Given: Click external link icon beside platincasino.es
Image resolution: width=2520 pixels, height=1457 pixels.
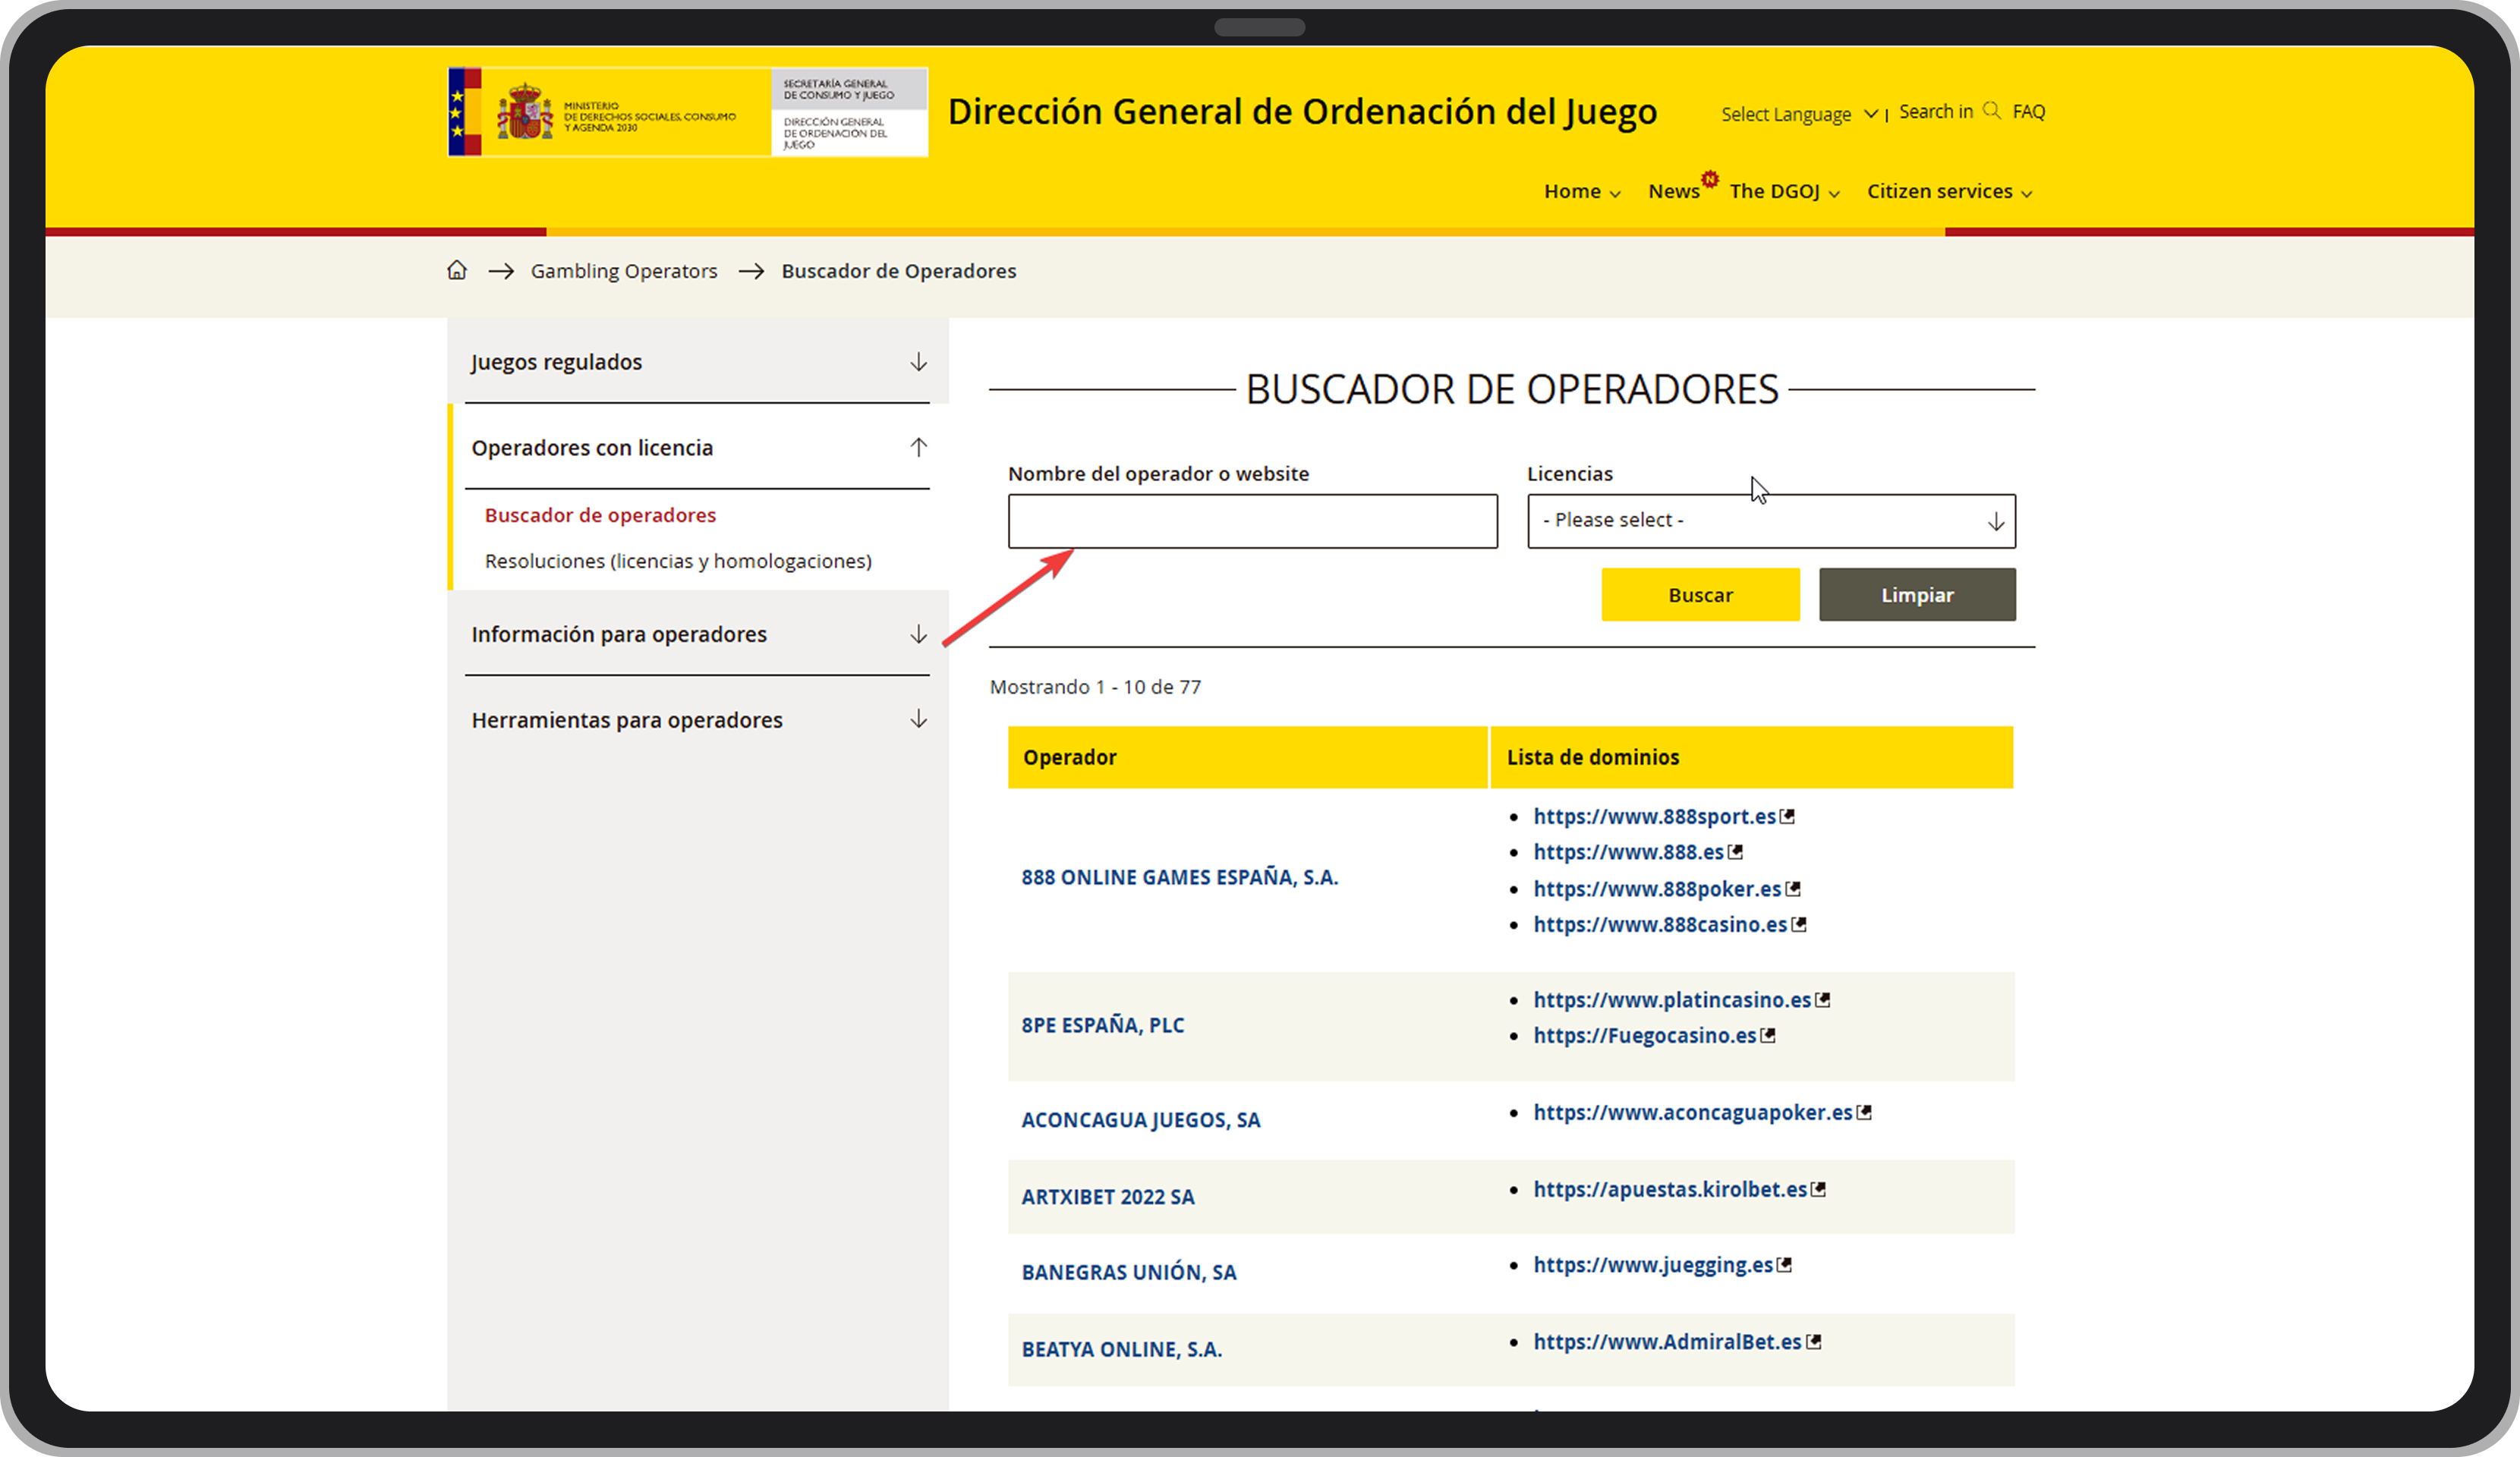Looking at the screenshot, I should [1823, 1000].
